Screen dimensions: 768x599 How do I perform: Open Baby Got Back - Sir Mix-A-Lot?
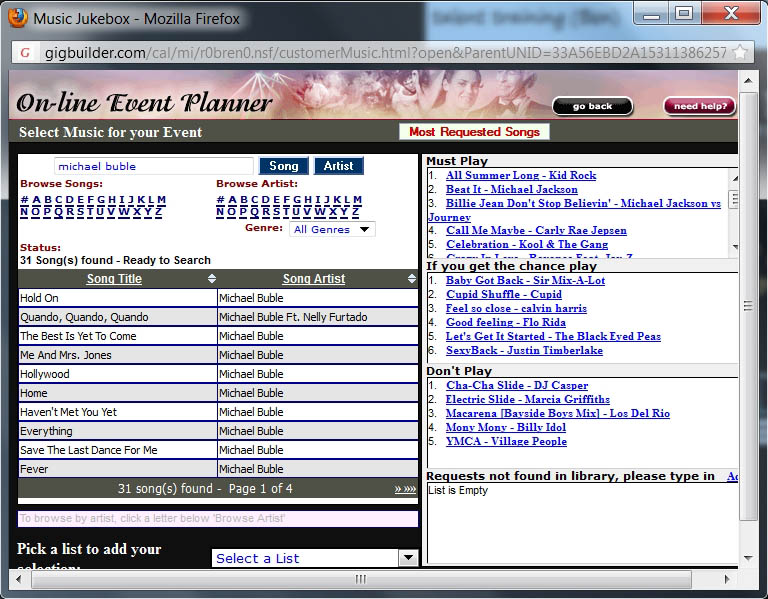click(525, 280)
